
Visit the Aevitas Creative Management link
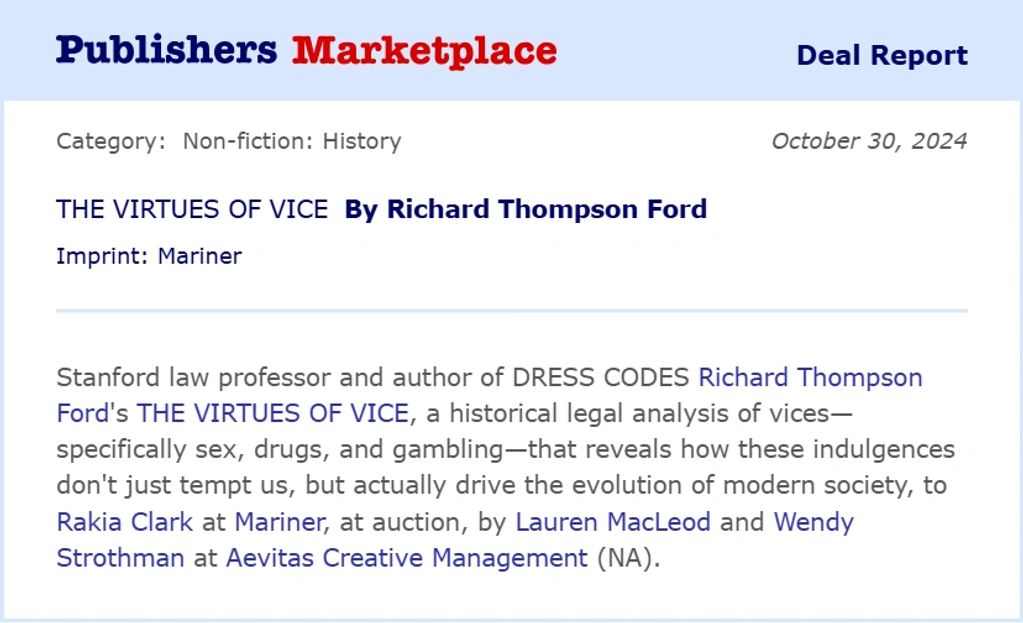[406, 558]
